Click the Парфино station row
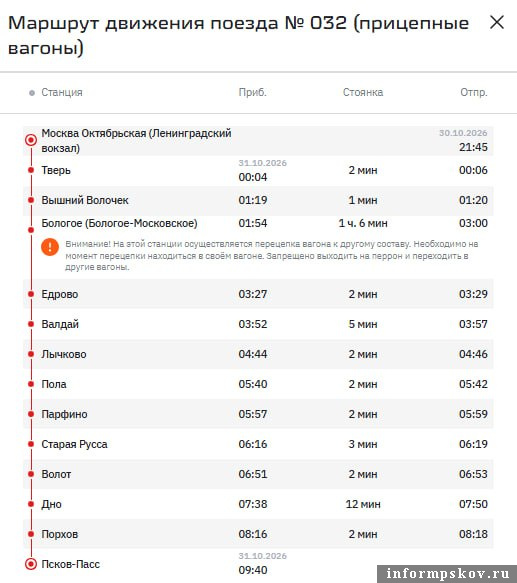517x583 pixels. 258,414
